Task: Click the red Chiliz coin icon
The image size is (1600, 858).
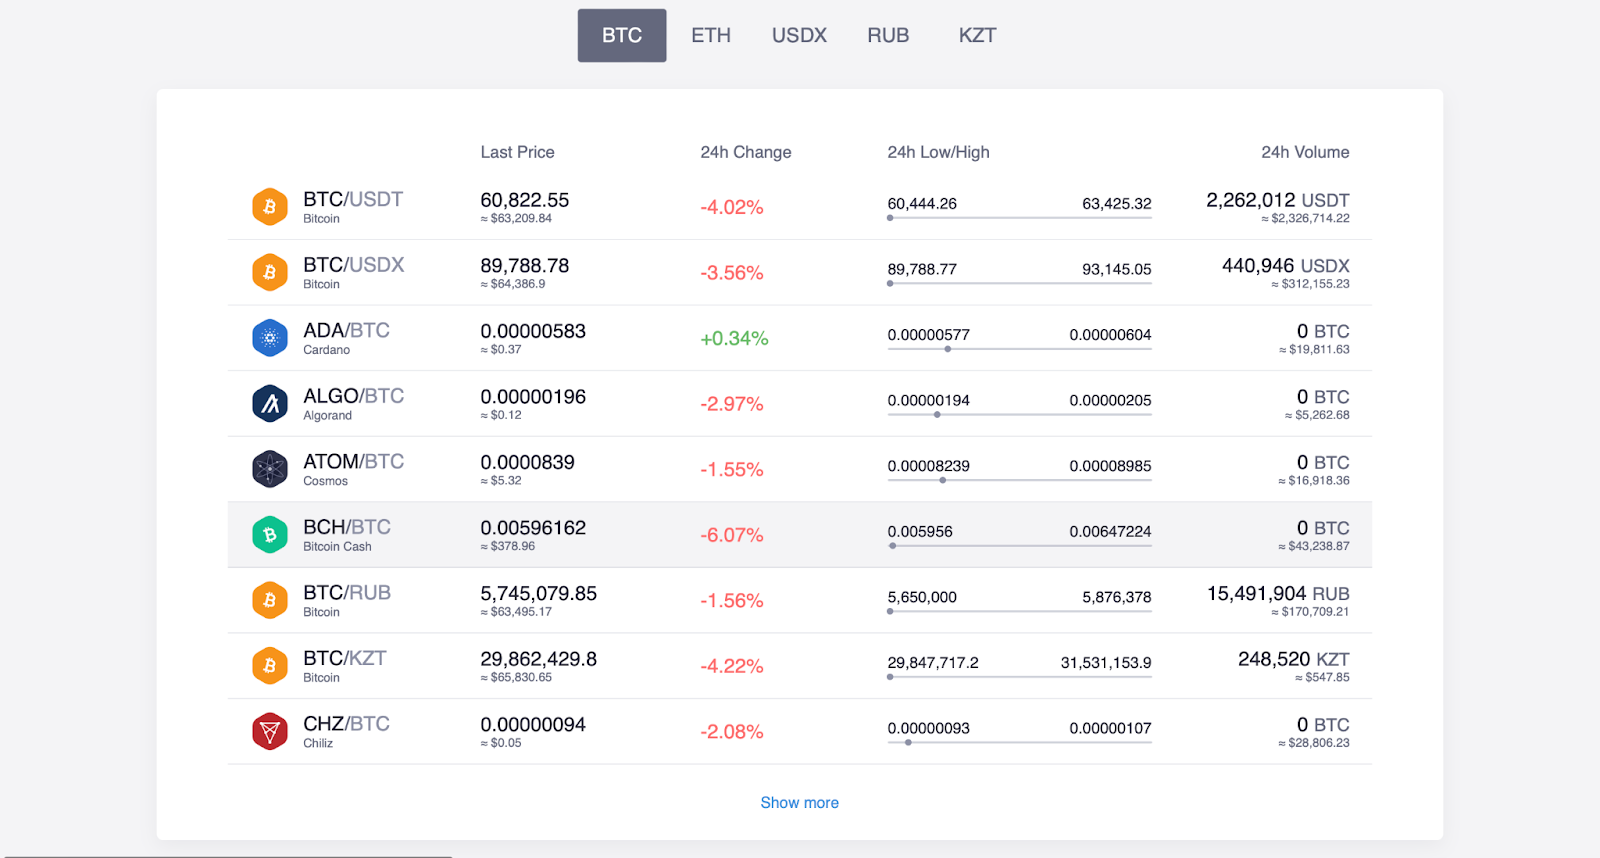Action: pyautogui.click(x=269, y=731)
